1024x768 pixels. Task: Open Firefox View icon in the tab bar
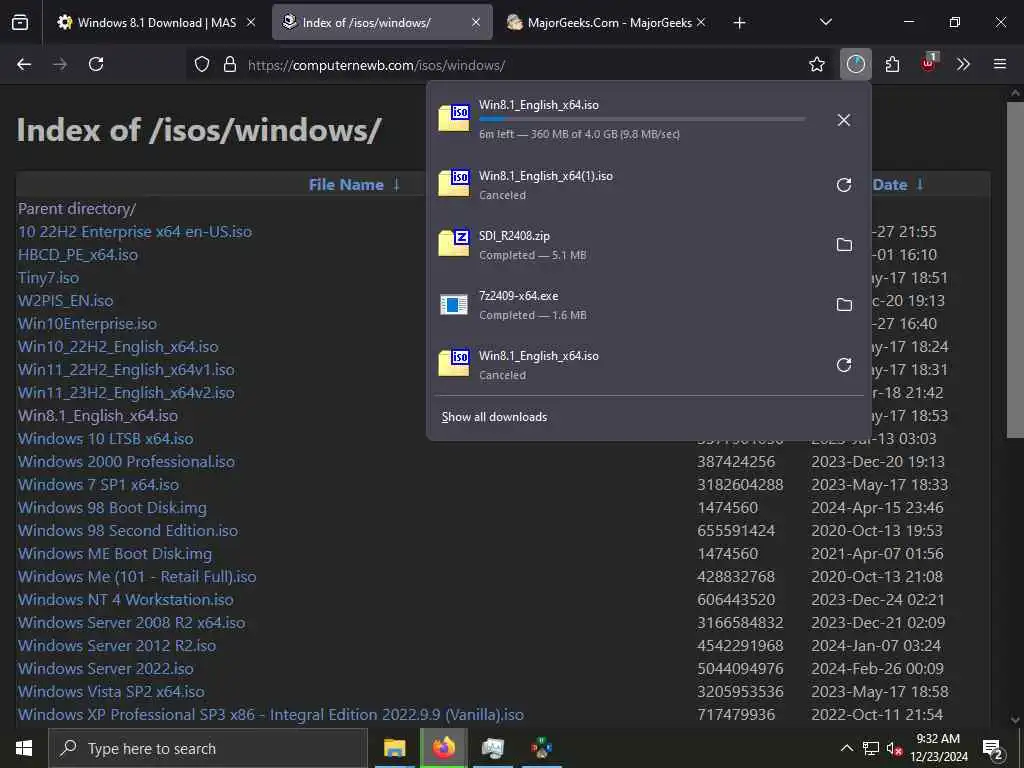click(x=20, y=22)
